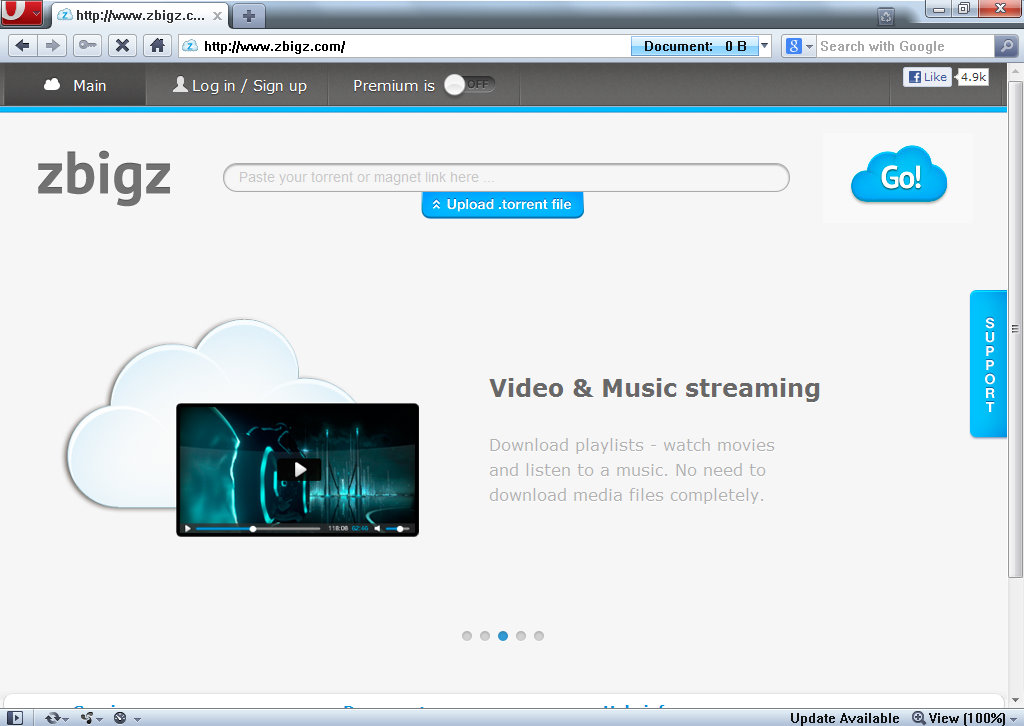
Task: Open the home page icon
Action: 157,46
